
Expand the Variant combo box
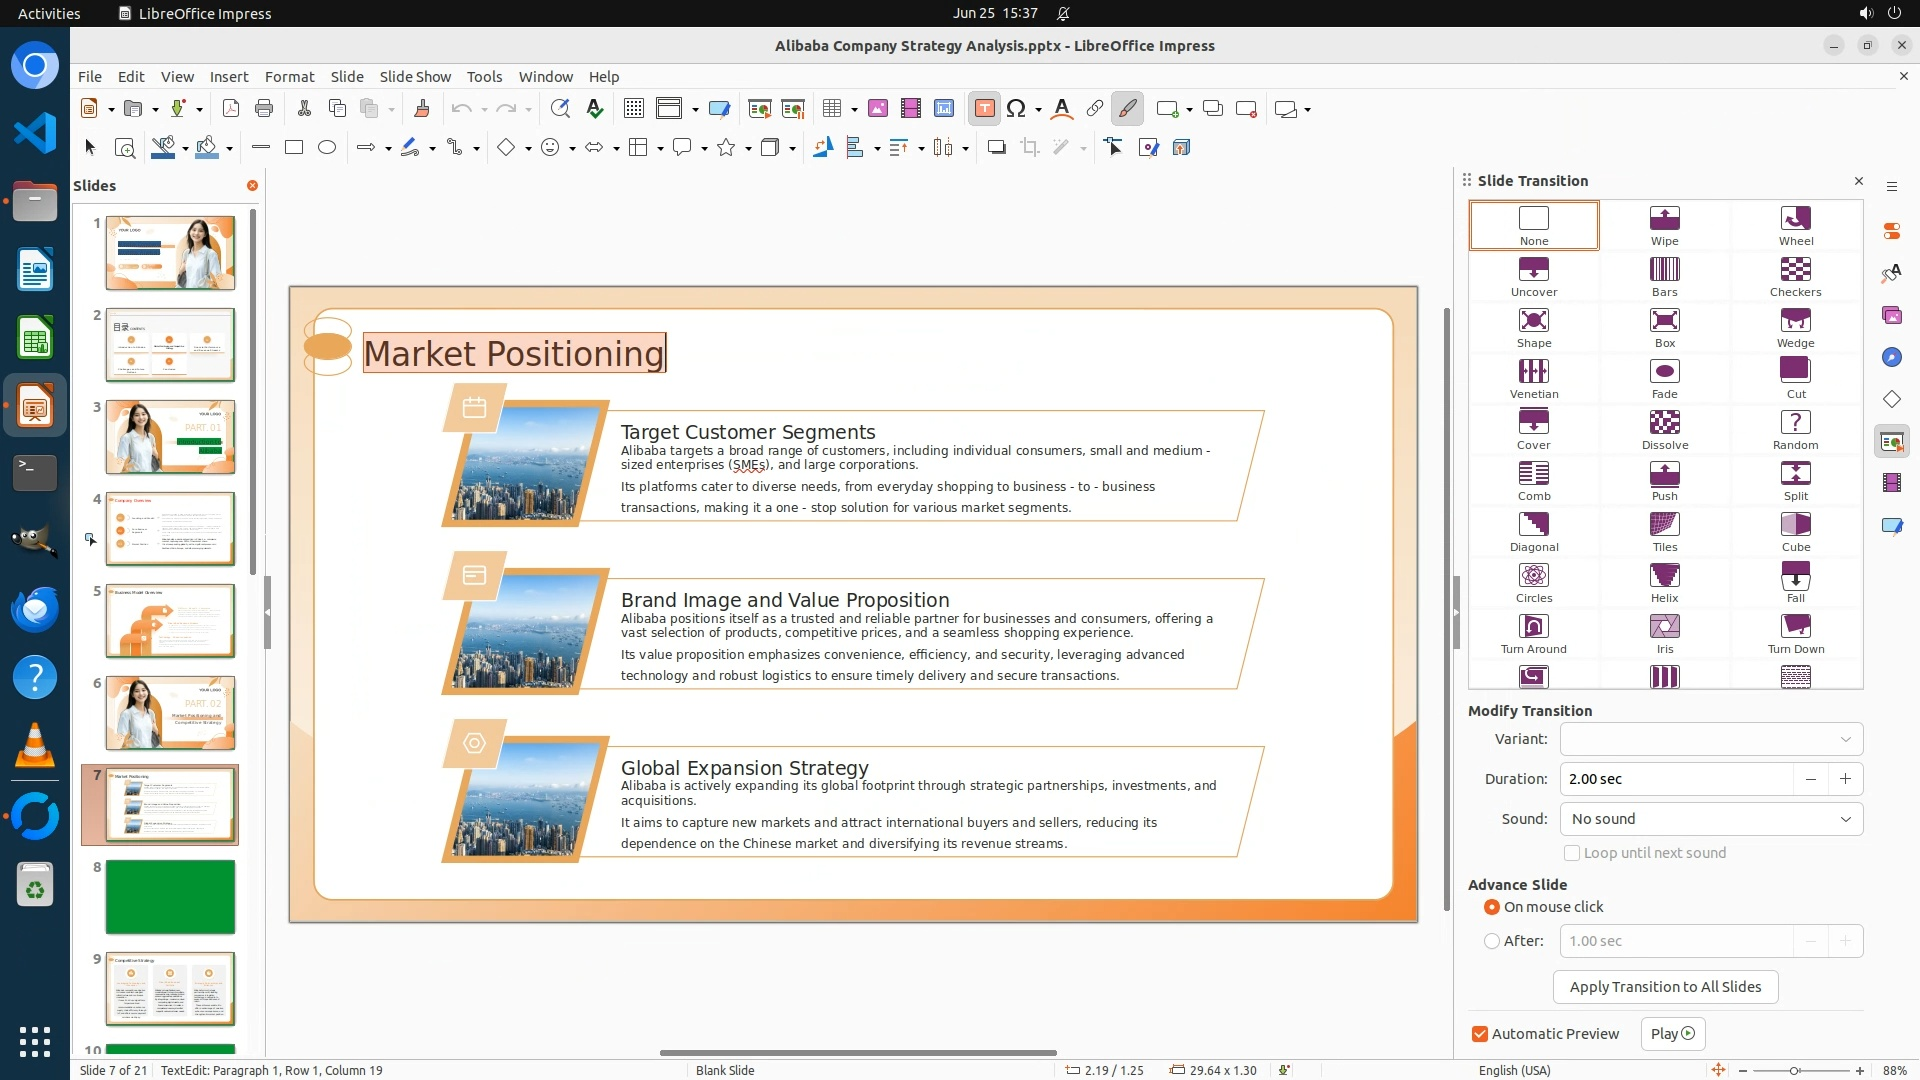tap(1710, 739)
